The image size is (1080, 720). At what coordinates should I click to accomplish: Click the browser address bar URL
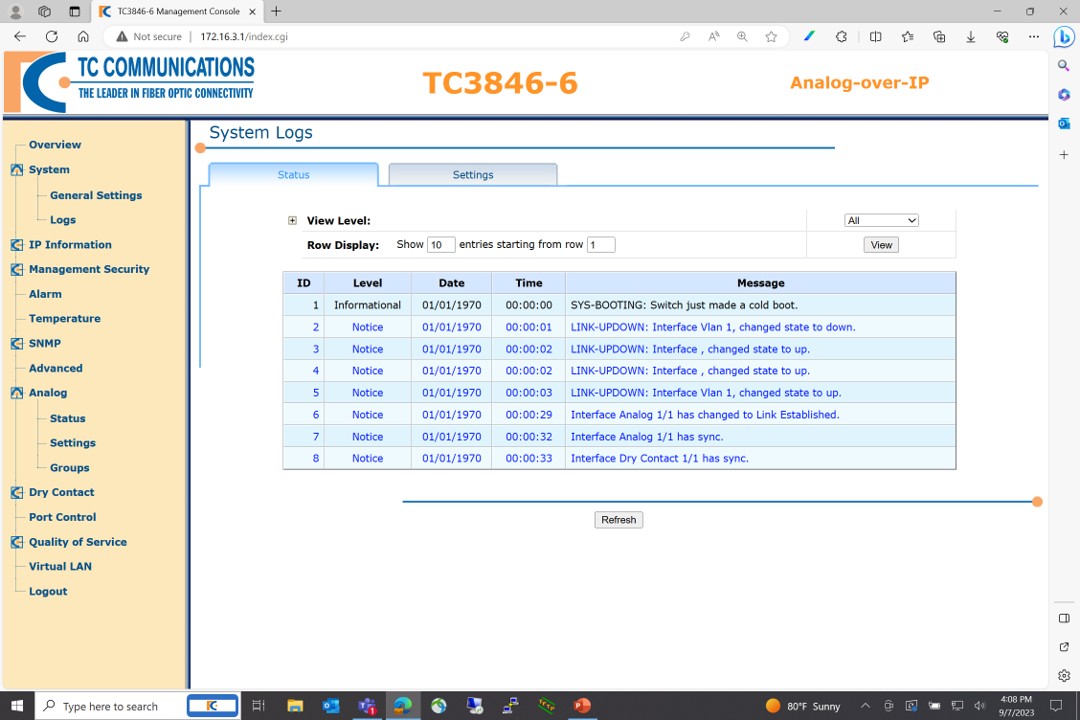[x=244, y=37]
